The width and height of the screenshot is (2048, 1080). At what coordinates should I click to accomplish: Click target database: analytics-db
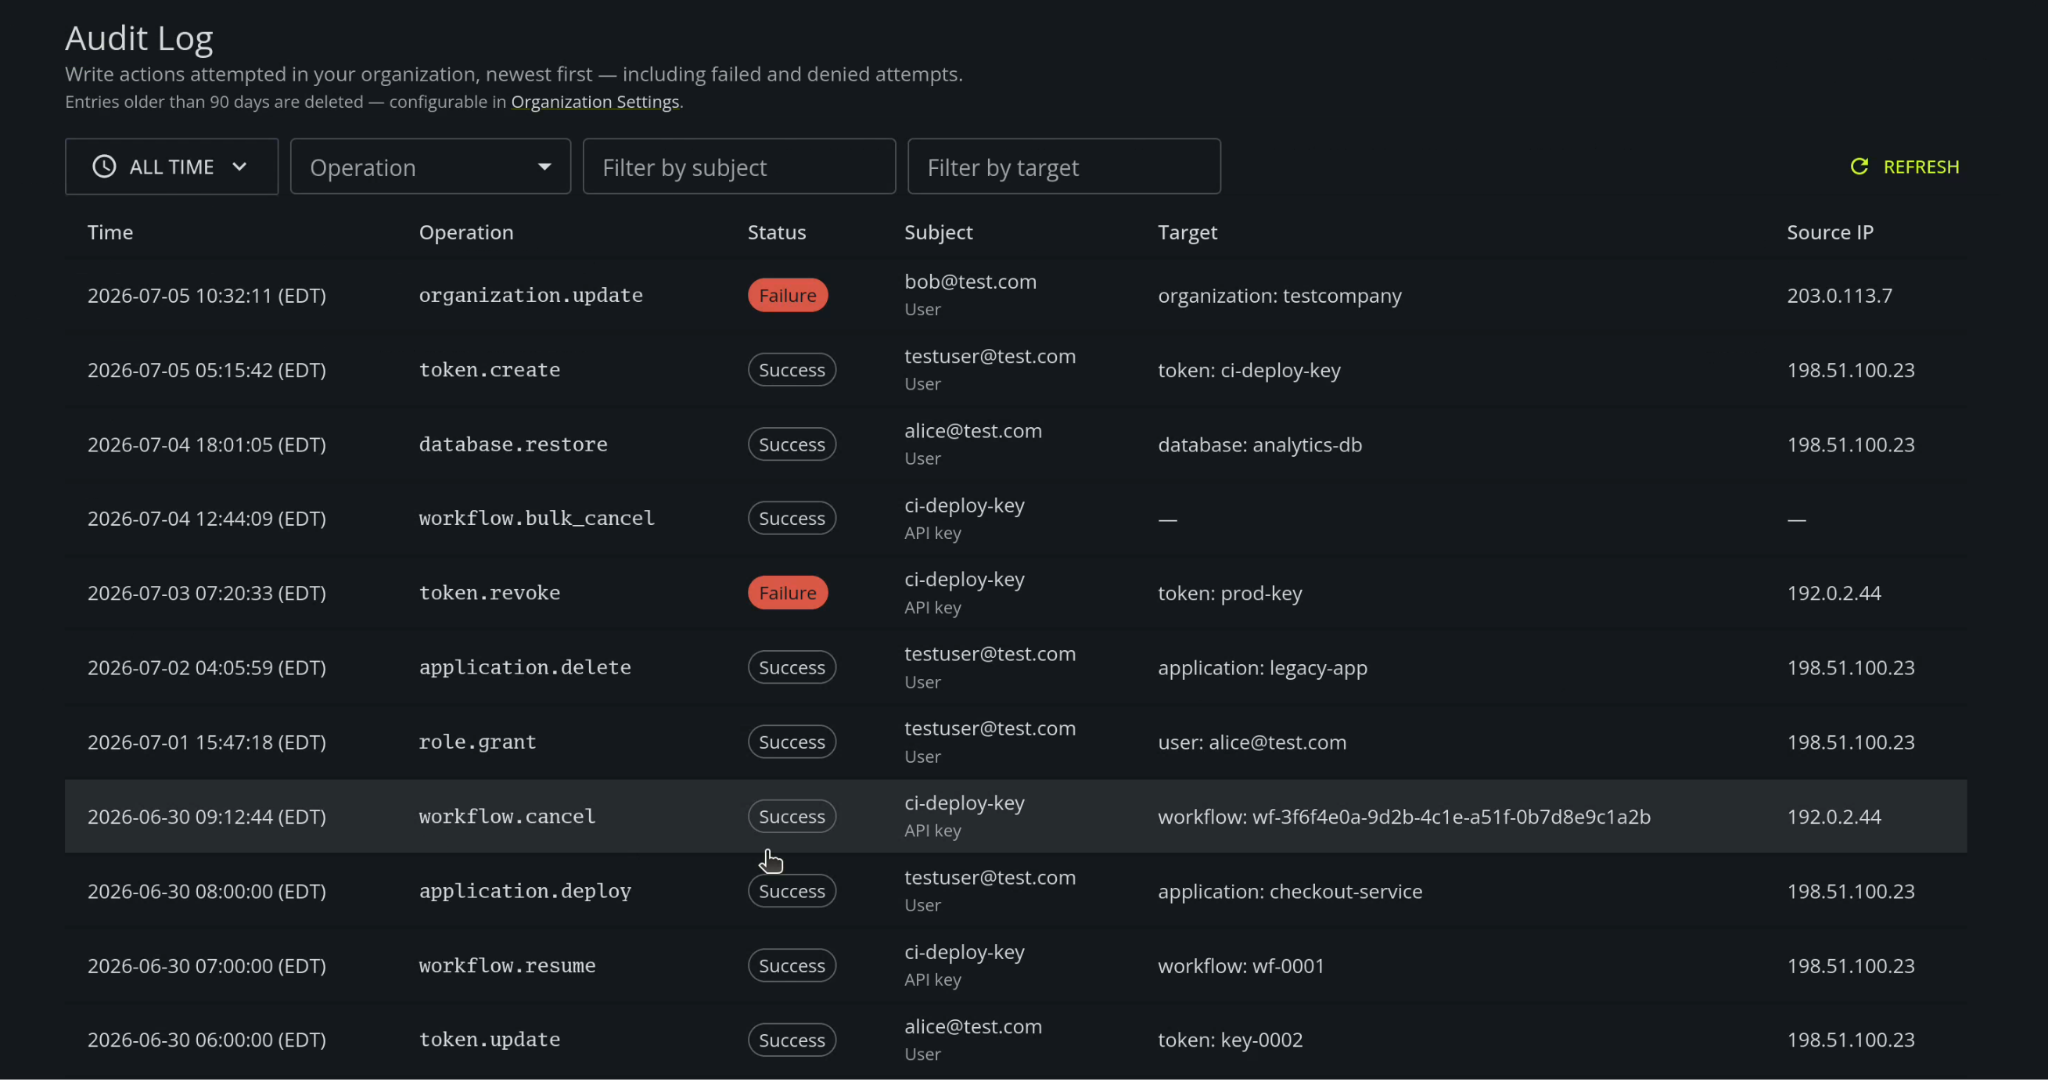pyautogui.click(x=1260, y=445)
